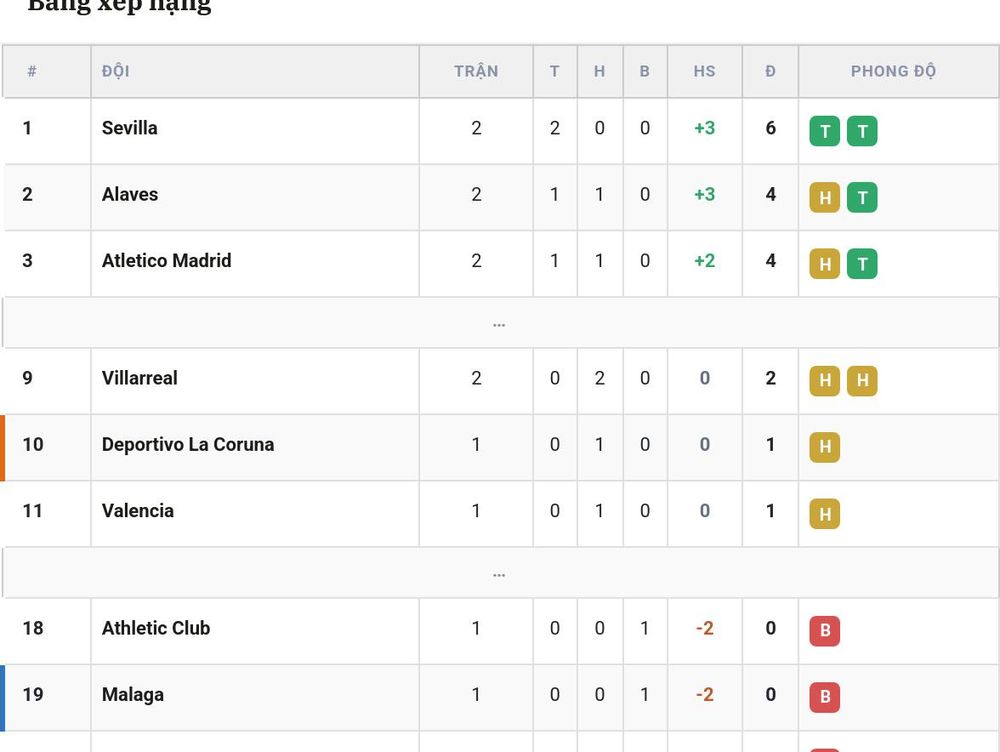This screenshot has height=752, width=1000.
Task: Expand hidden rows between Atletico Madrid and Villarreal
Action: (499, 323)
